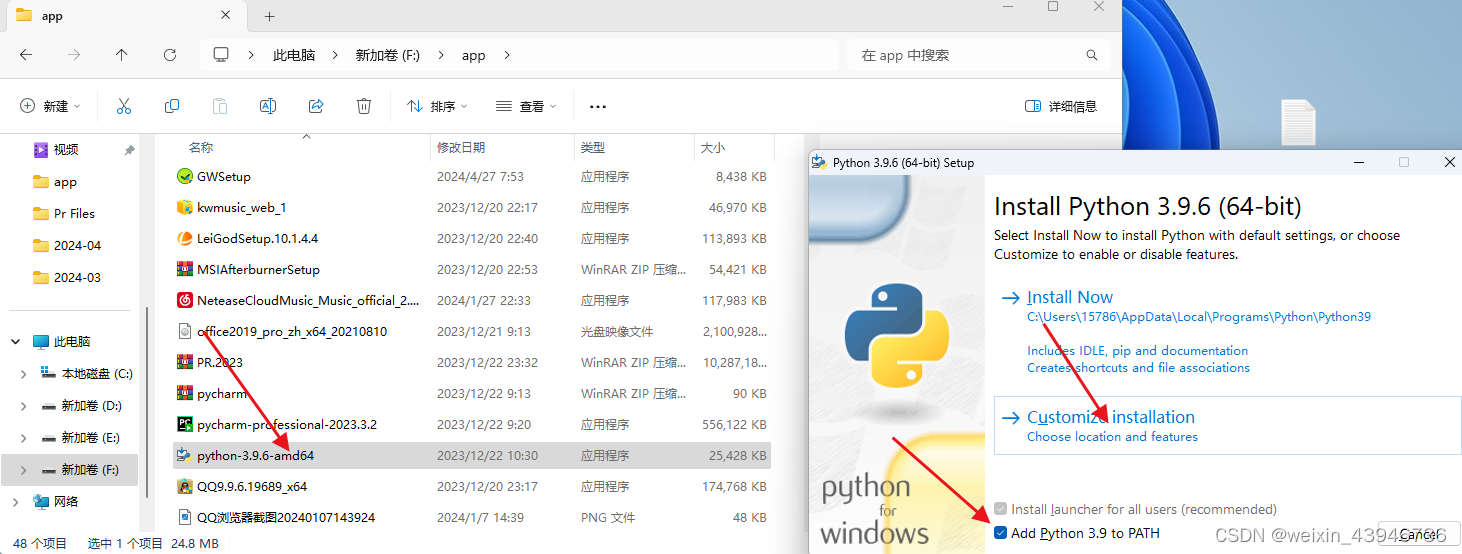Click the Back navigation arrow
1462x554 pixels.
(x=26, y=55)
